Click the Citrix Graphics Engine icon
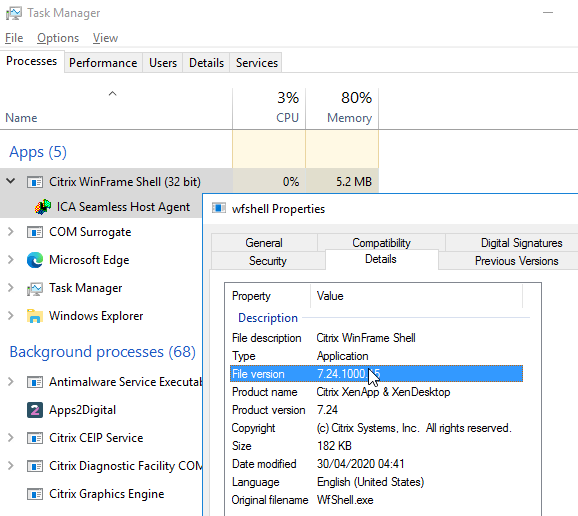Screen dimensions: 578x516 click(x=35, y=494)
